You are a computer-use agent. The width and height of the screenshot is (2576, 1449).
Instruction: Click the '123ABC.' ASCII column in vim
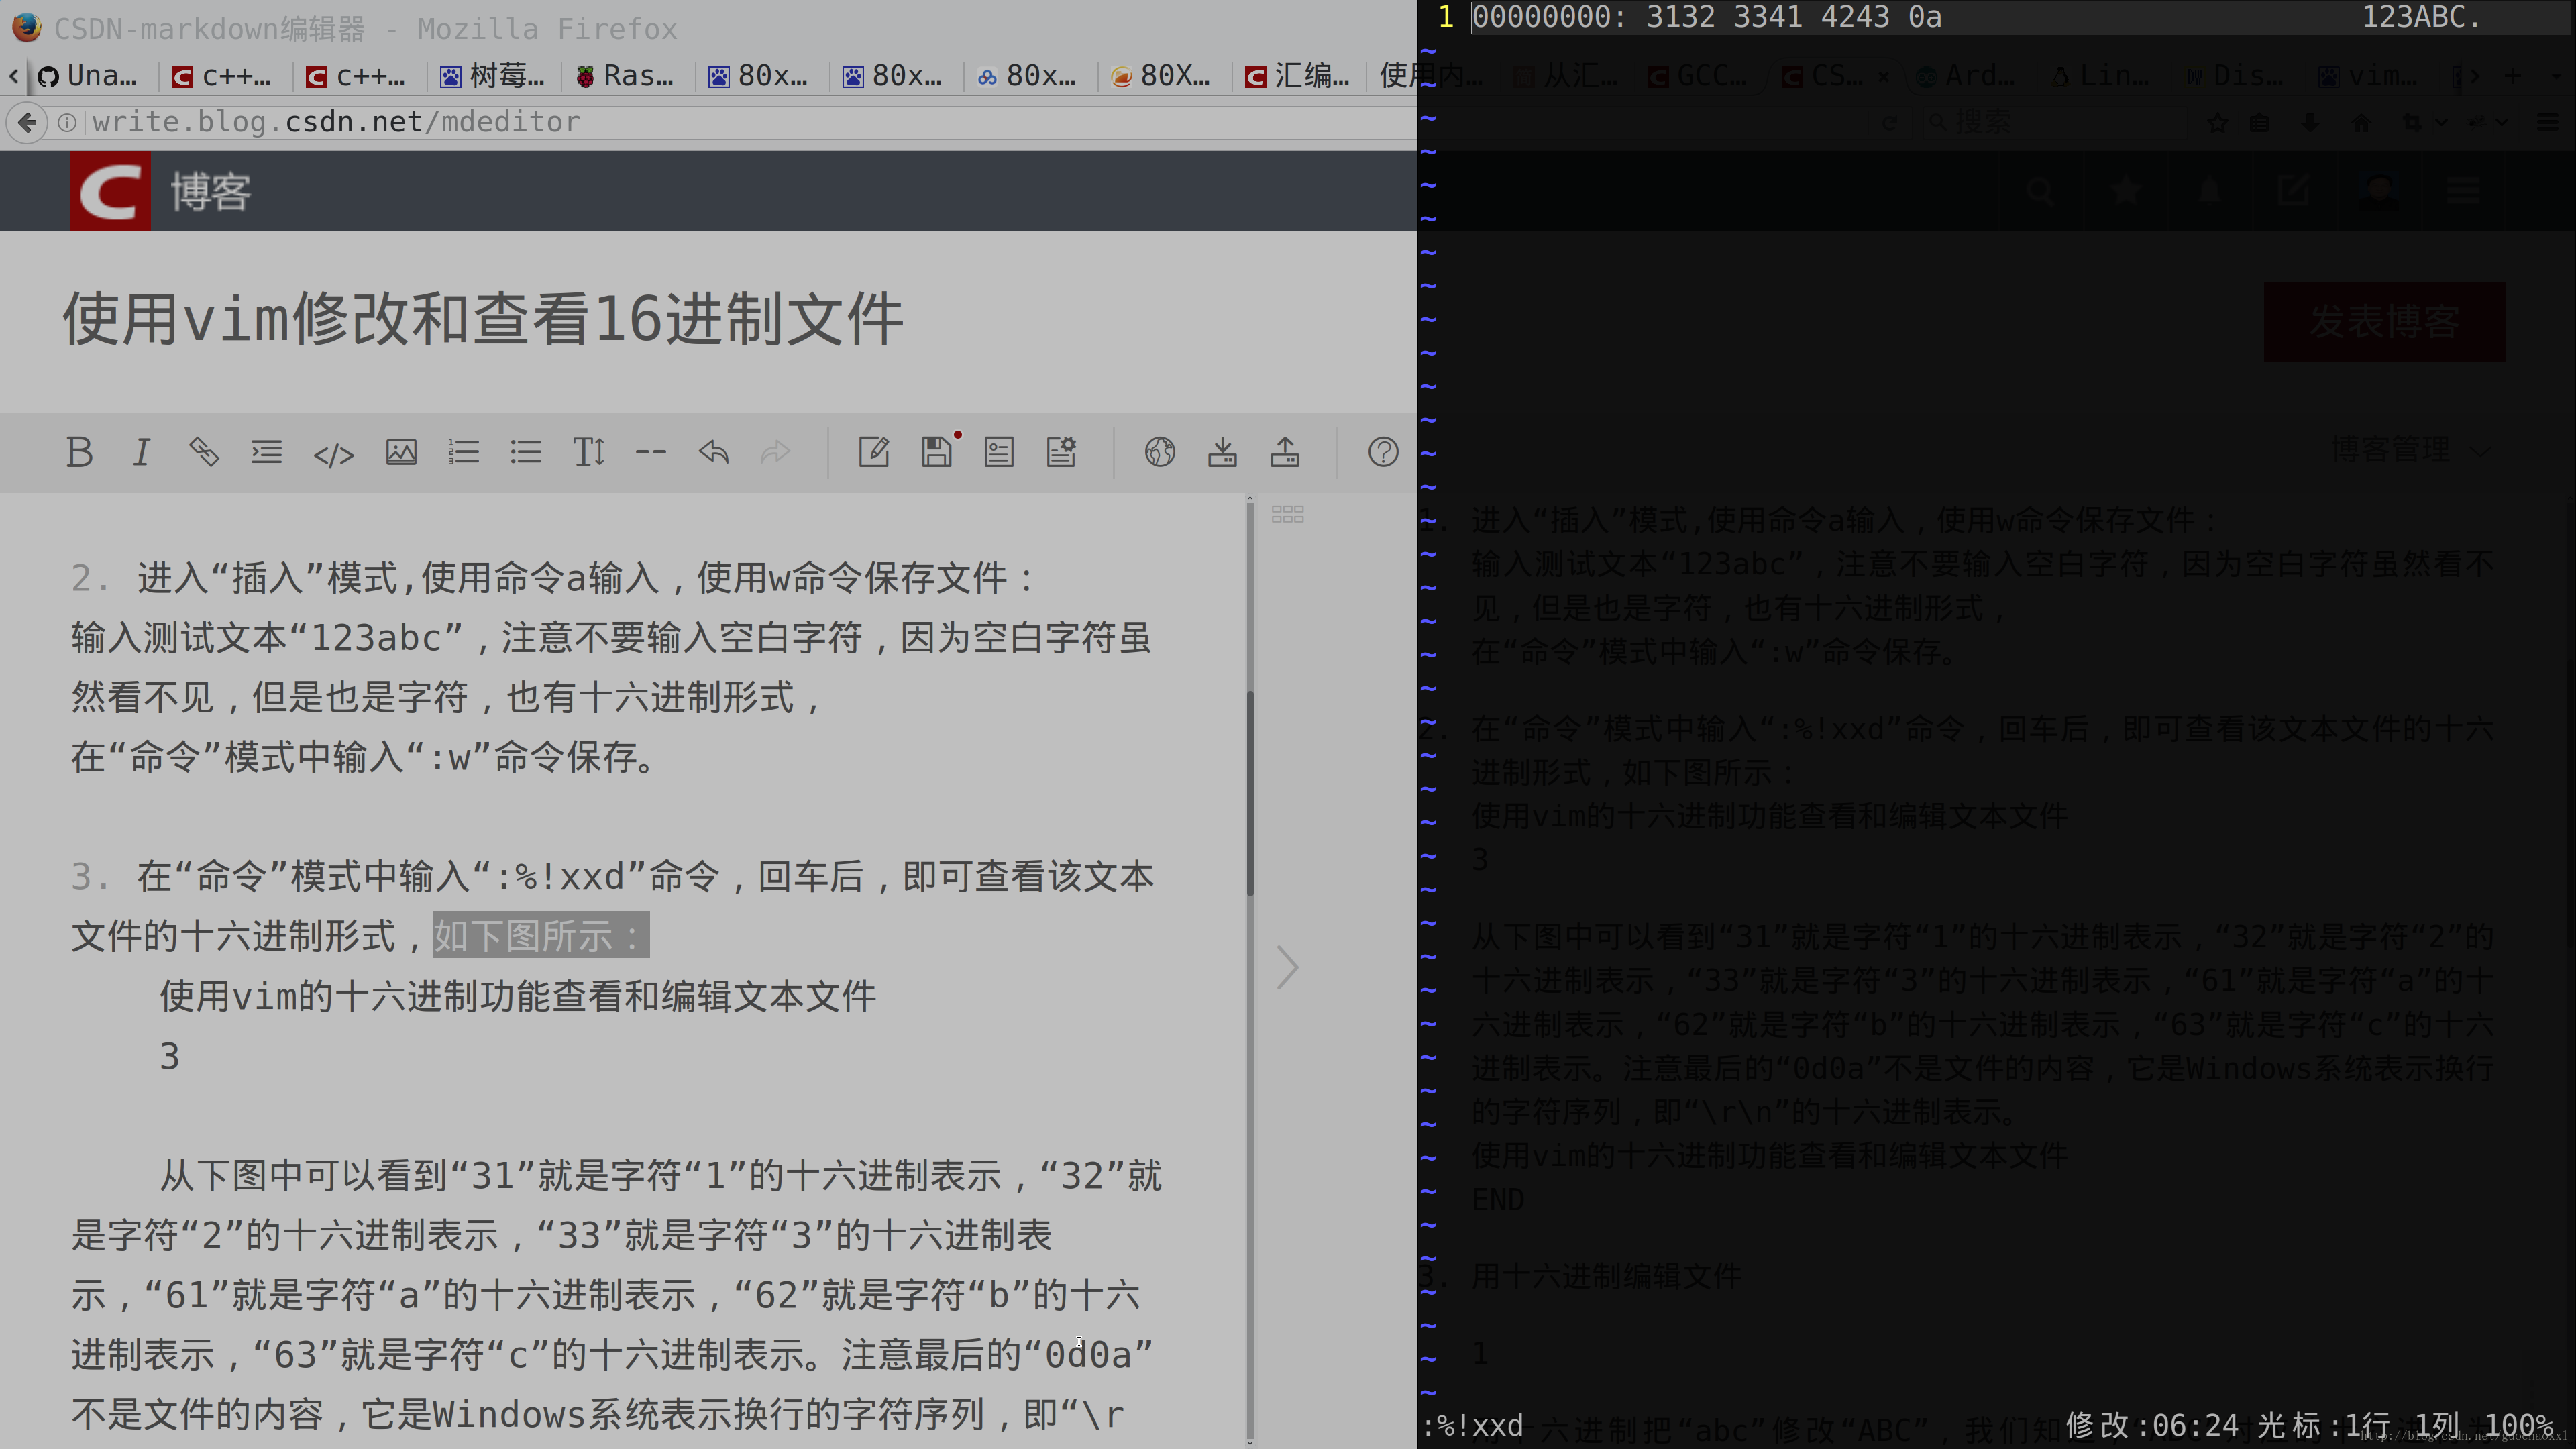pyautogui.click(x=2422, y=17)
